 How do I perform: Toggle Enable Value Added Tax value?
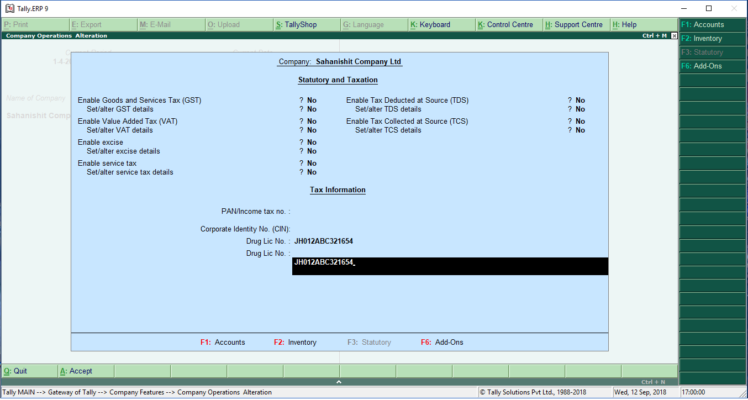[x=312, y=122]
